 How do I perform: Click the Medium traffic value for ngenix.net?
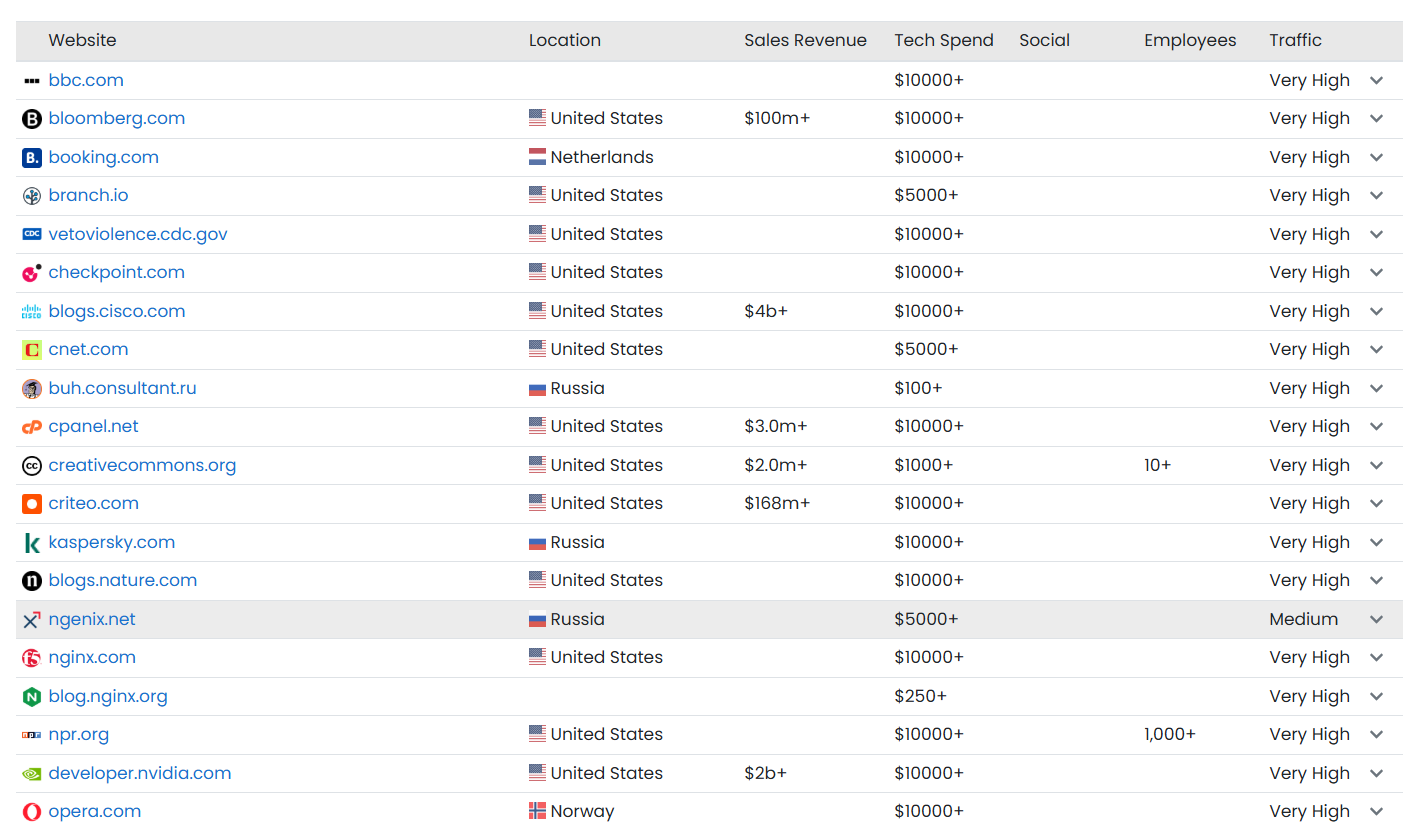click(x=1303, y=619)
